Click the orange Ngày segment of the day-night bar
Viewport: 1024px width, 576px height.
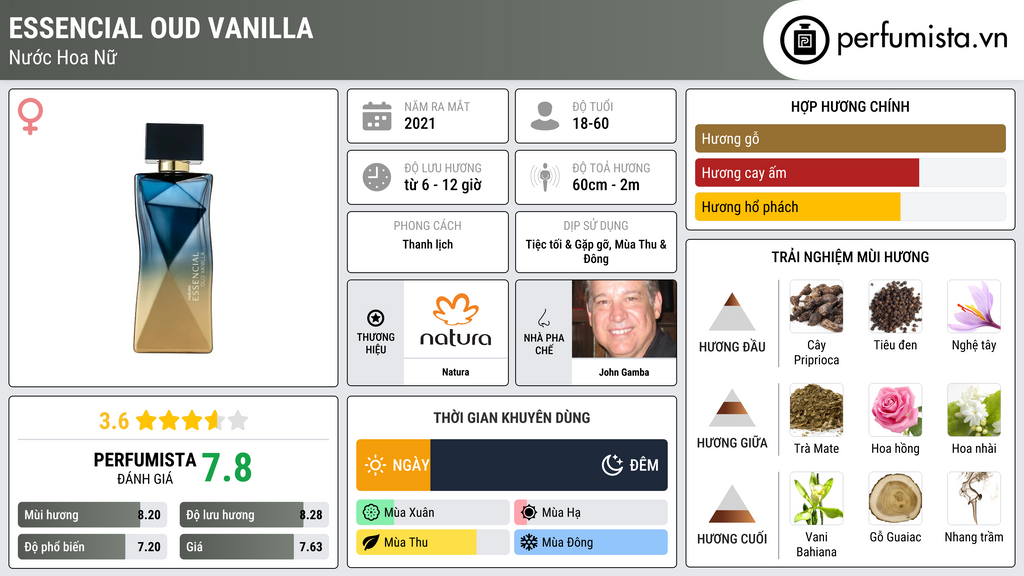click(393, 465)
